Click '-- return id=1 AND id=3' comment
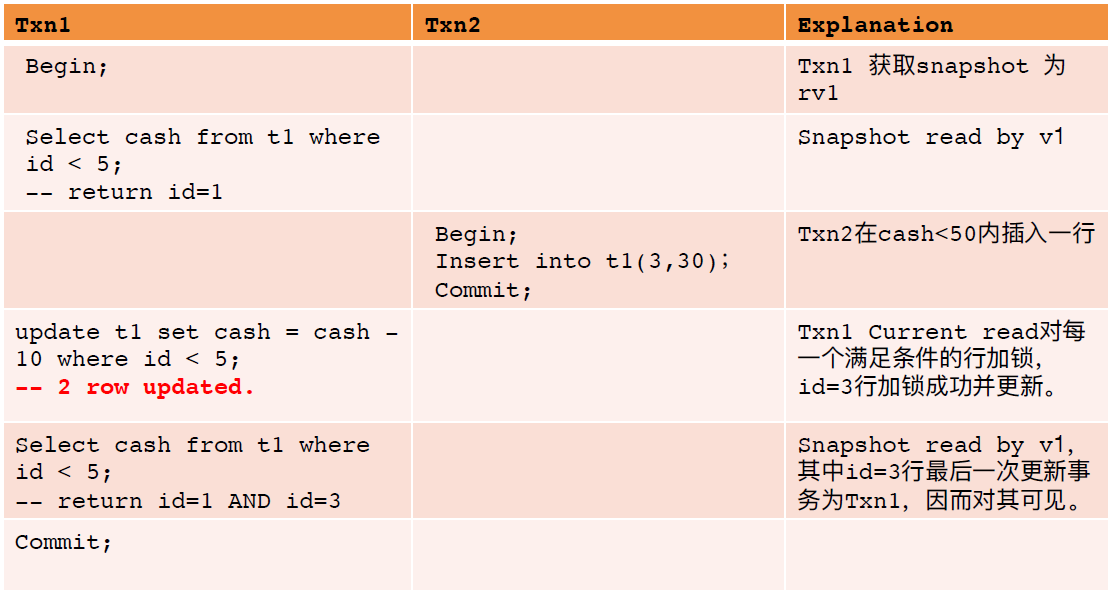Screen dimensions: 1112x596 (178, 500)
